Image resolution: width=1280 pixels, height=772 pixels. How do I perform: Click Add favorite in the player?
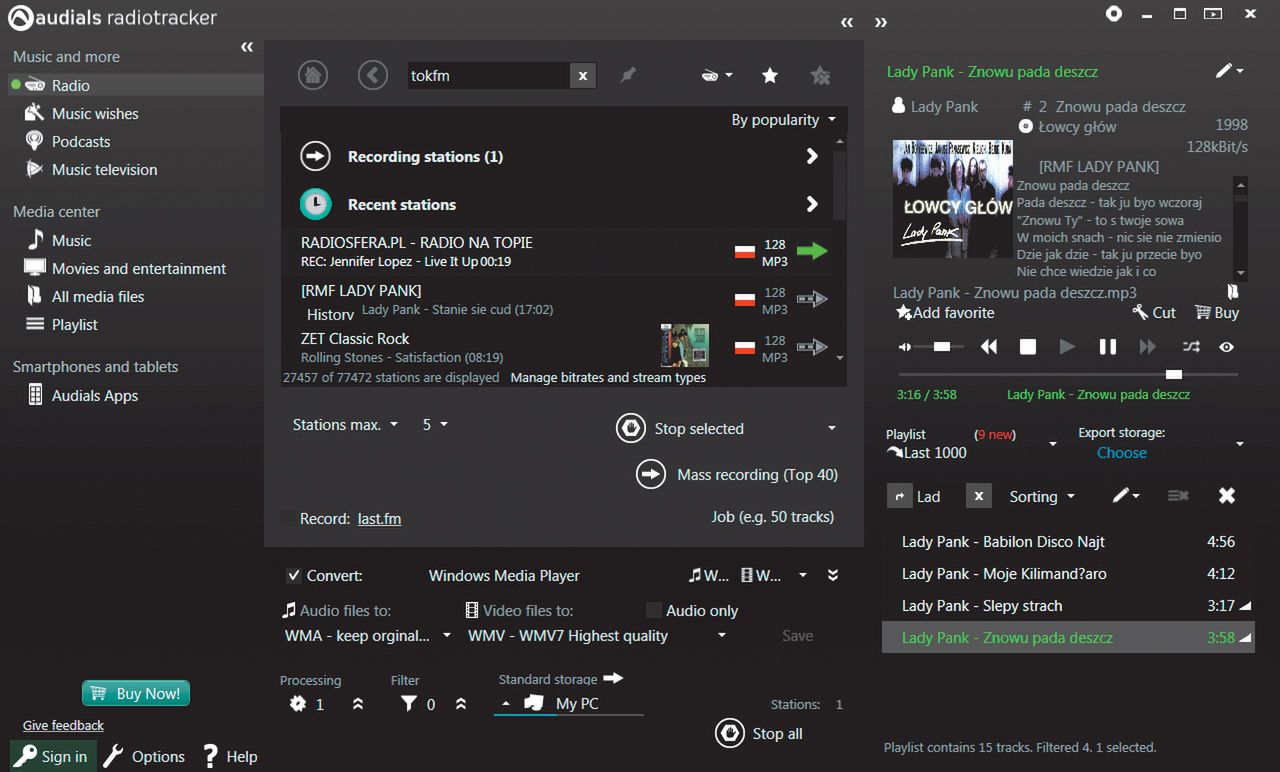(x=945, y=312)
